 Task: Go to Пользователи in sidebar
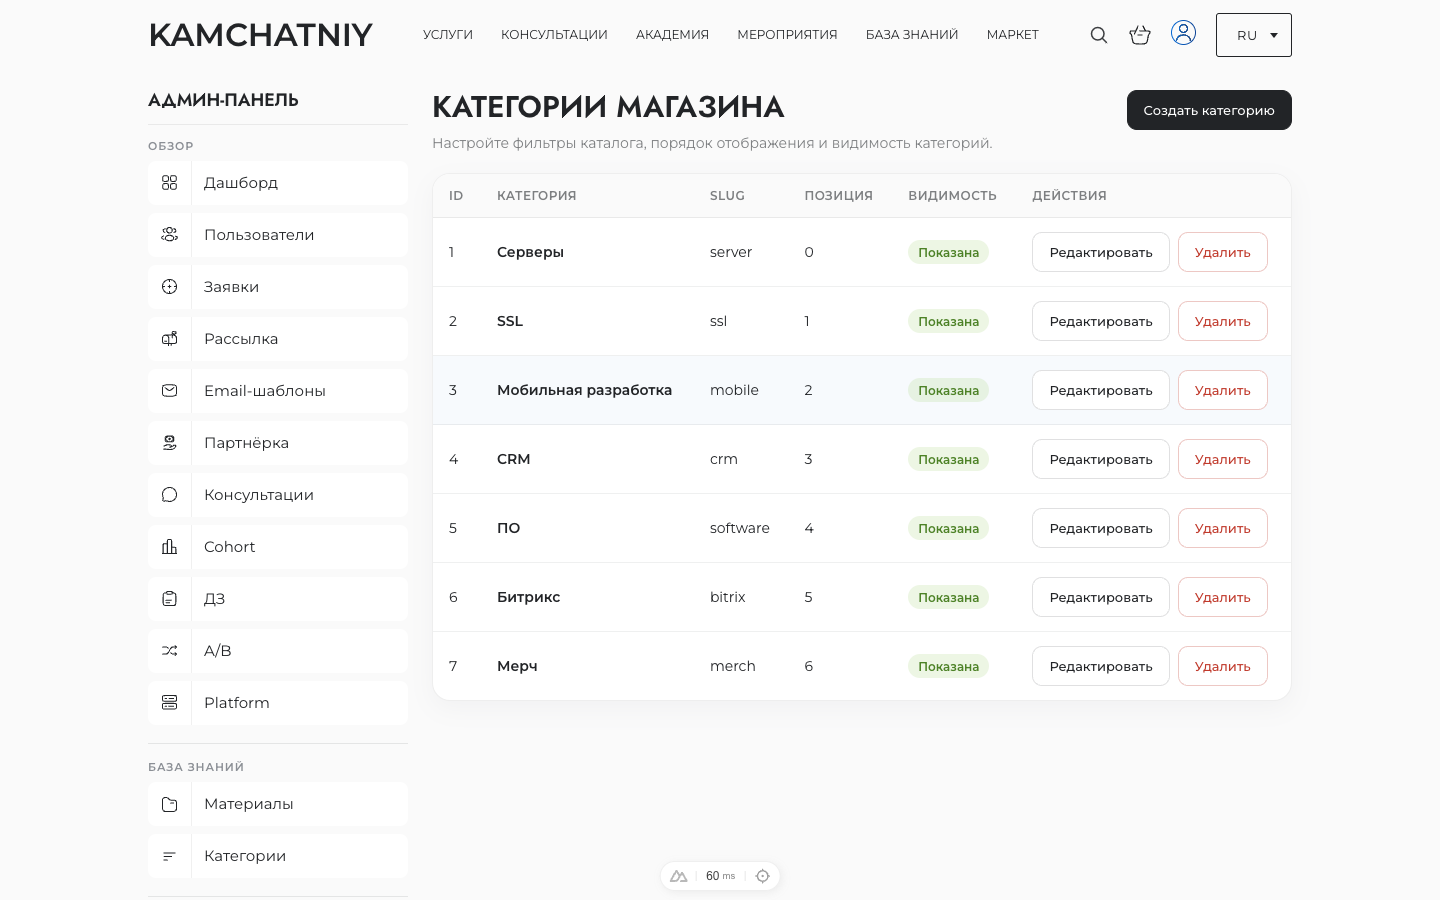[x=278, y=235]
